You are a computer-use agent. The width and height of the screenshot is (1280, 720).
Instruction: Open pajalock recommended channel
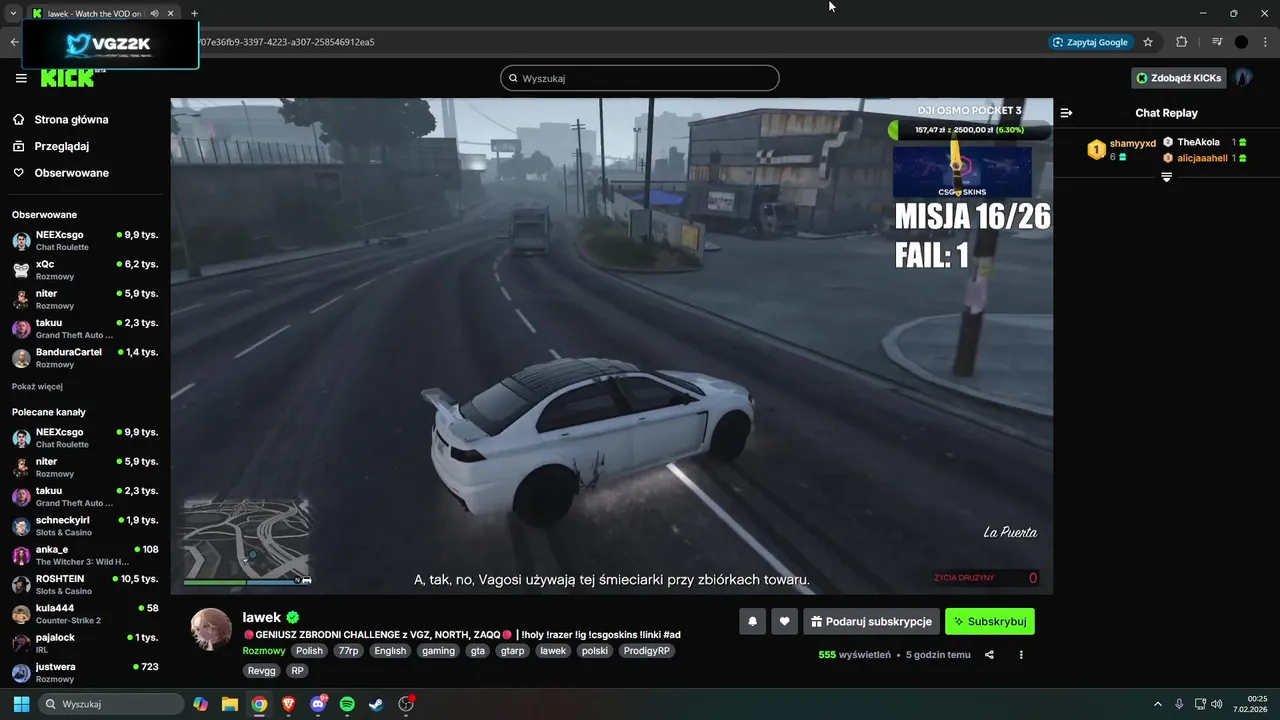pos(85,643)
